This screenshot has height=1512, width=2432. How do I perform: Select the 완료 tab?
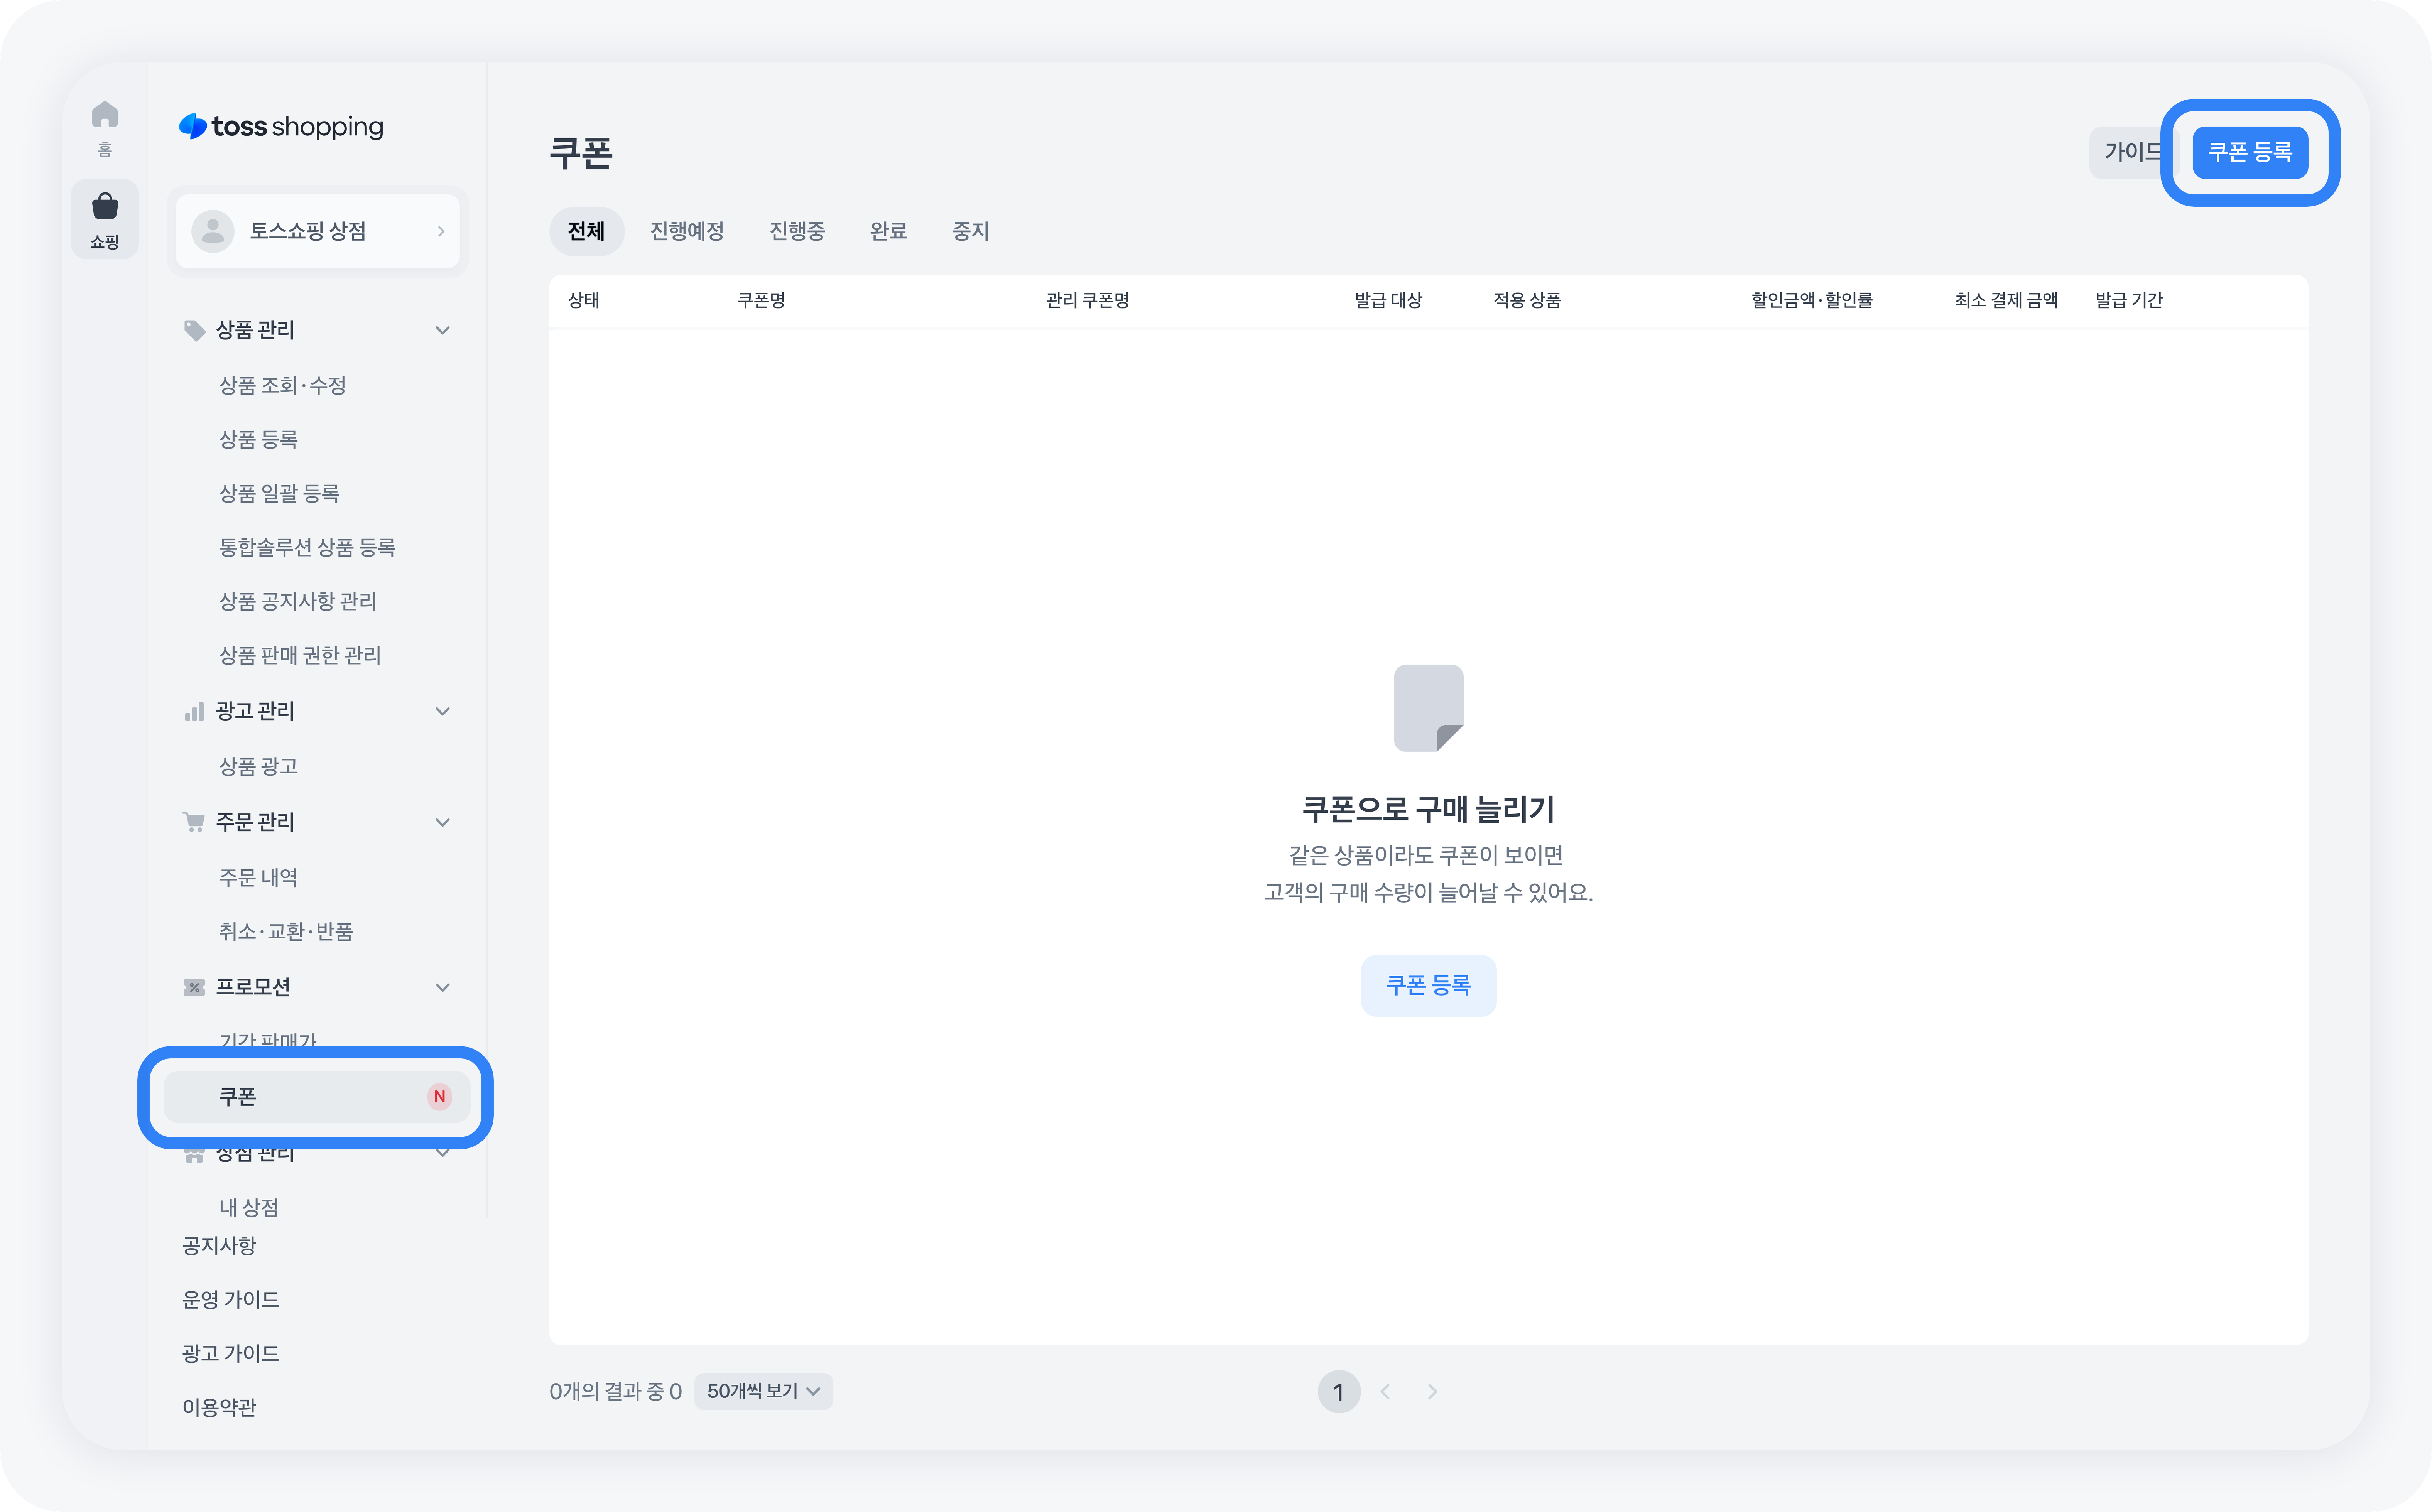(888, 231)
